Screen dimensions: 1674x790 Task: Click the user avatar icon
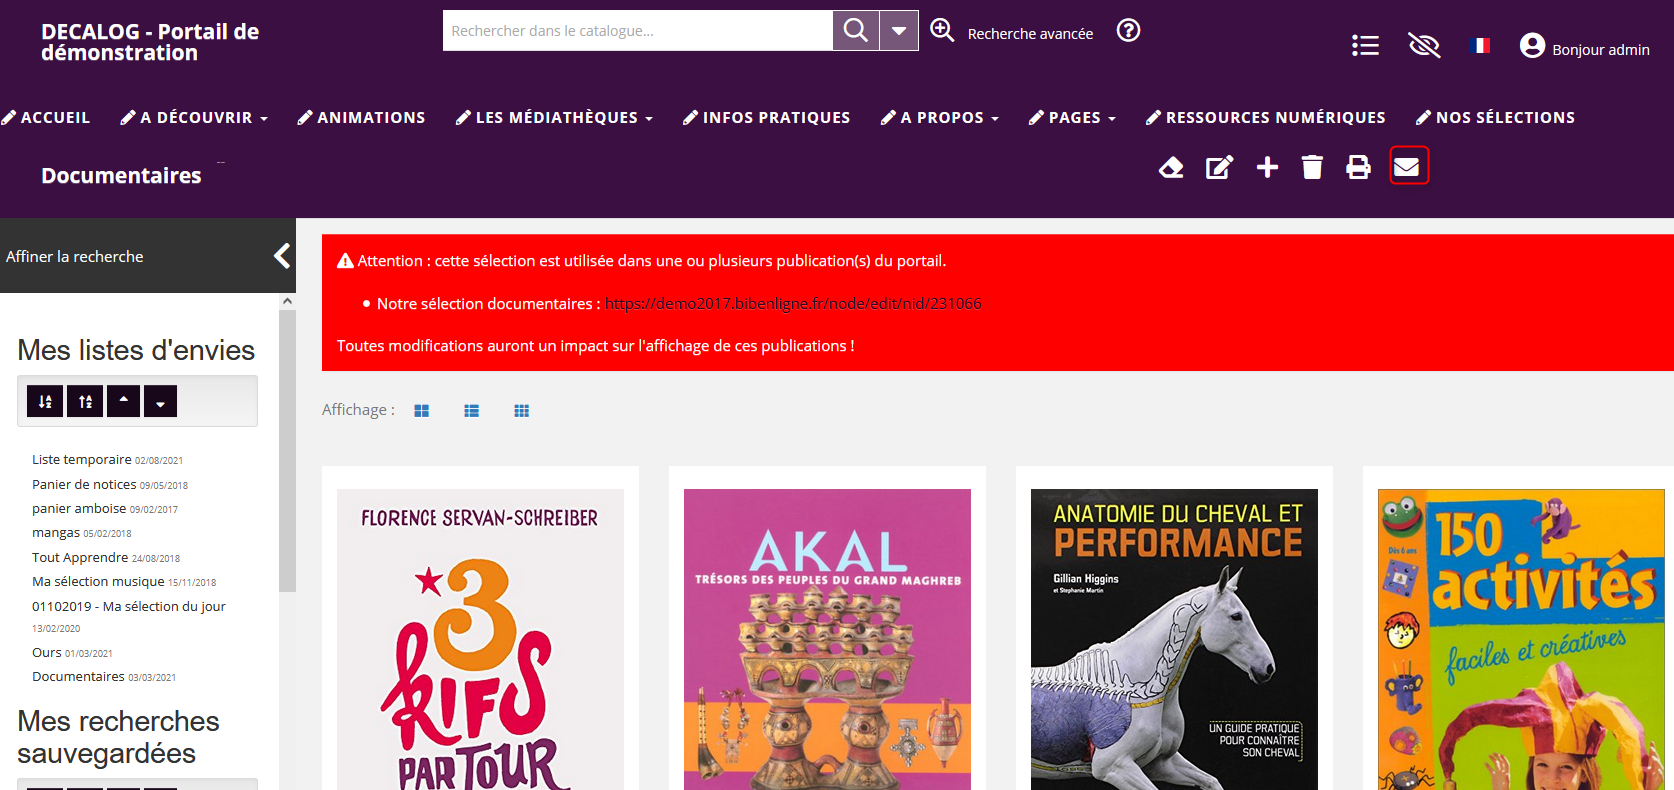click(x=1532, y=45)
